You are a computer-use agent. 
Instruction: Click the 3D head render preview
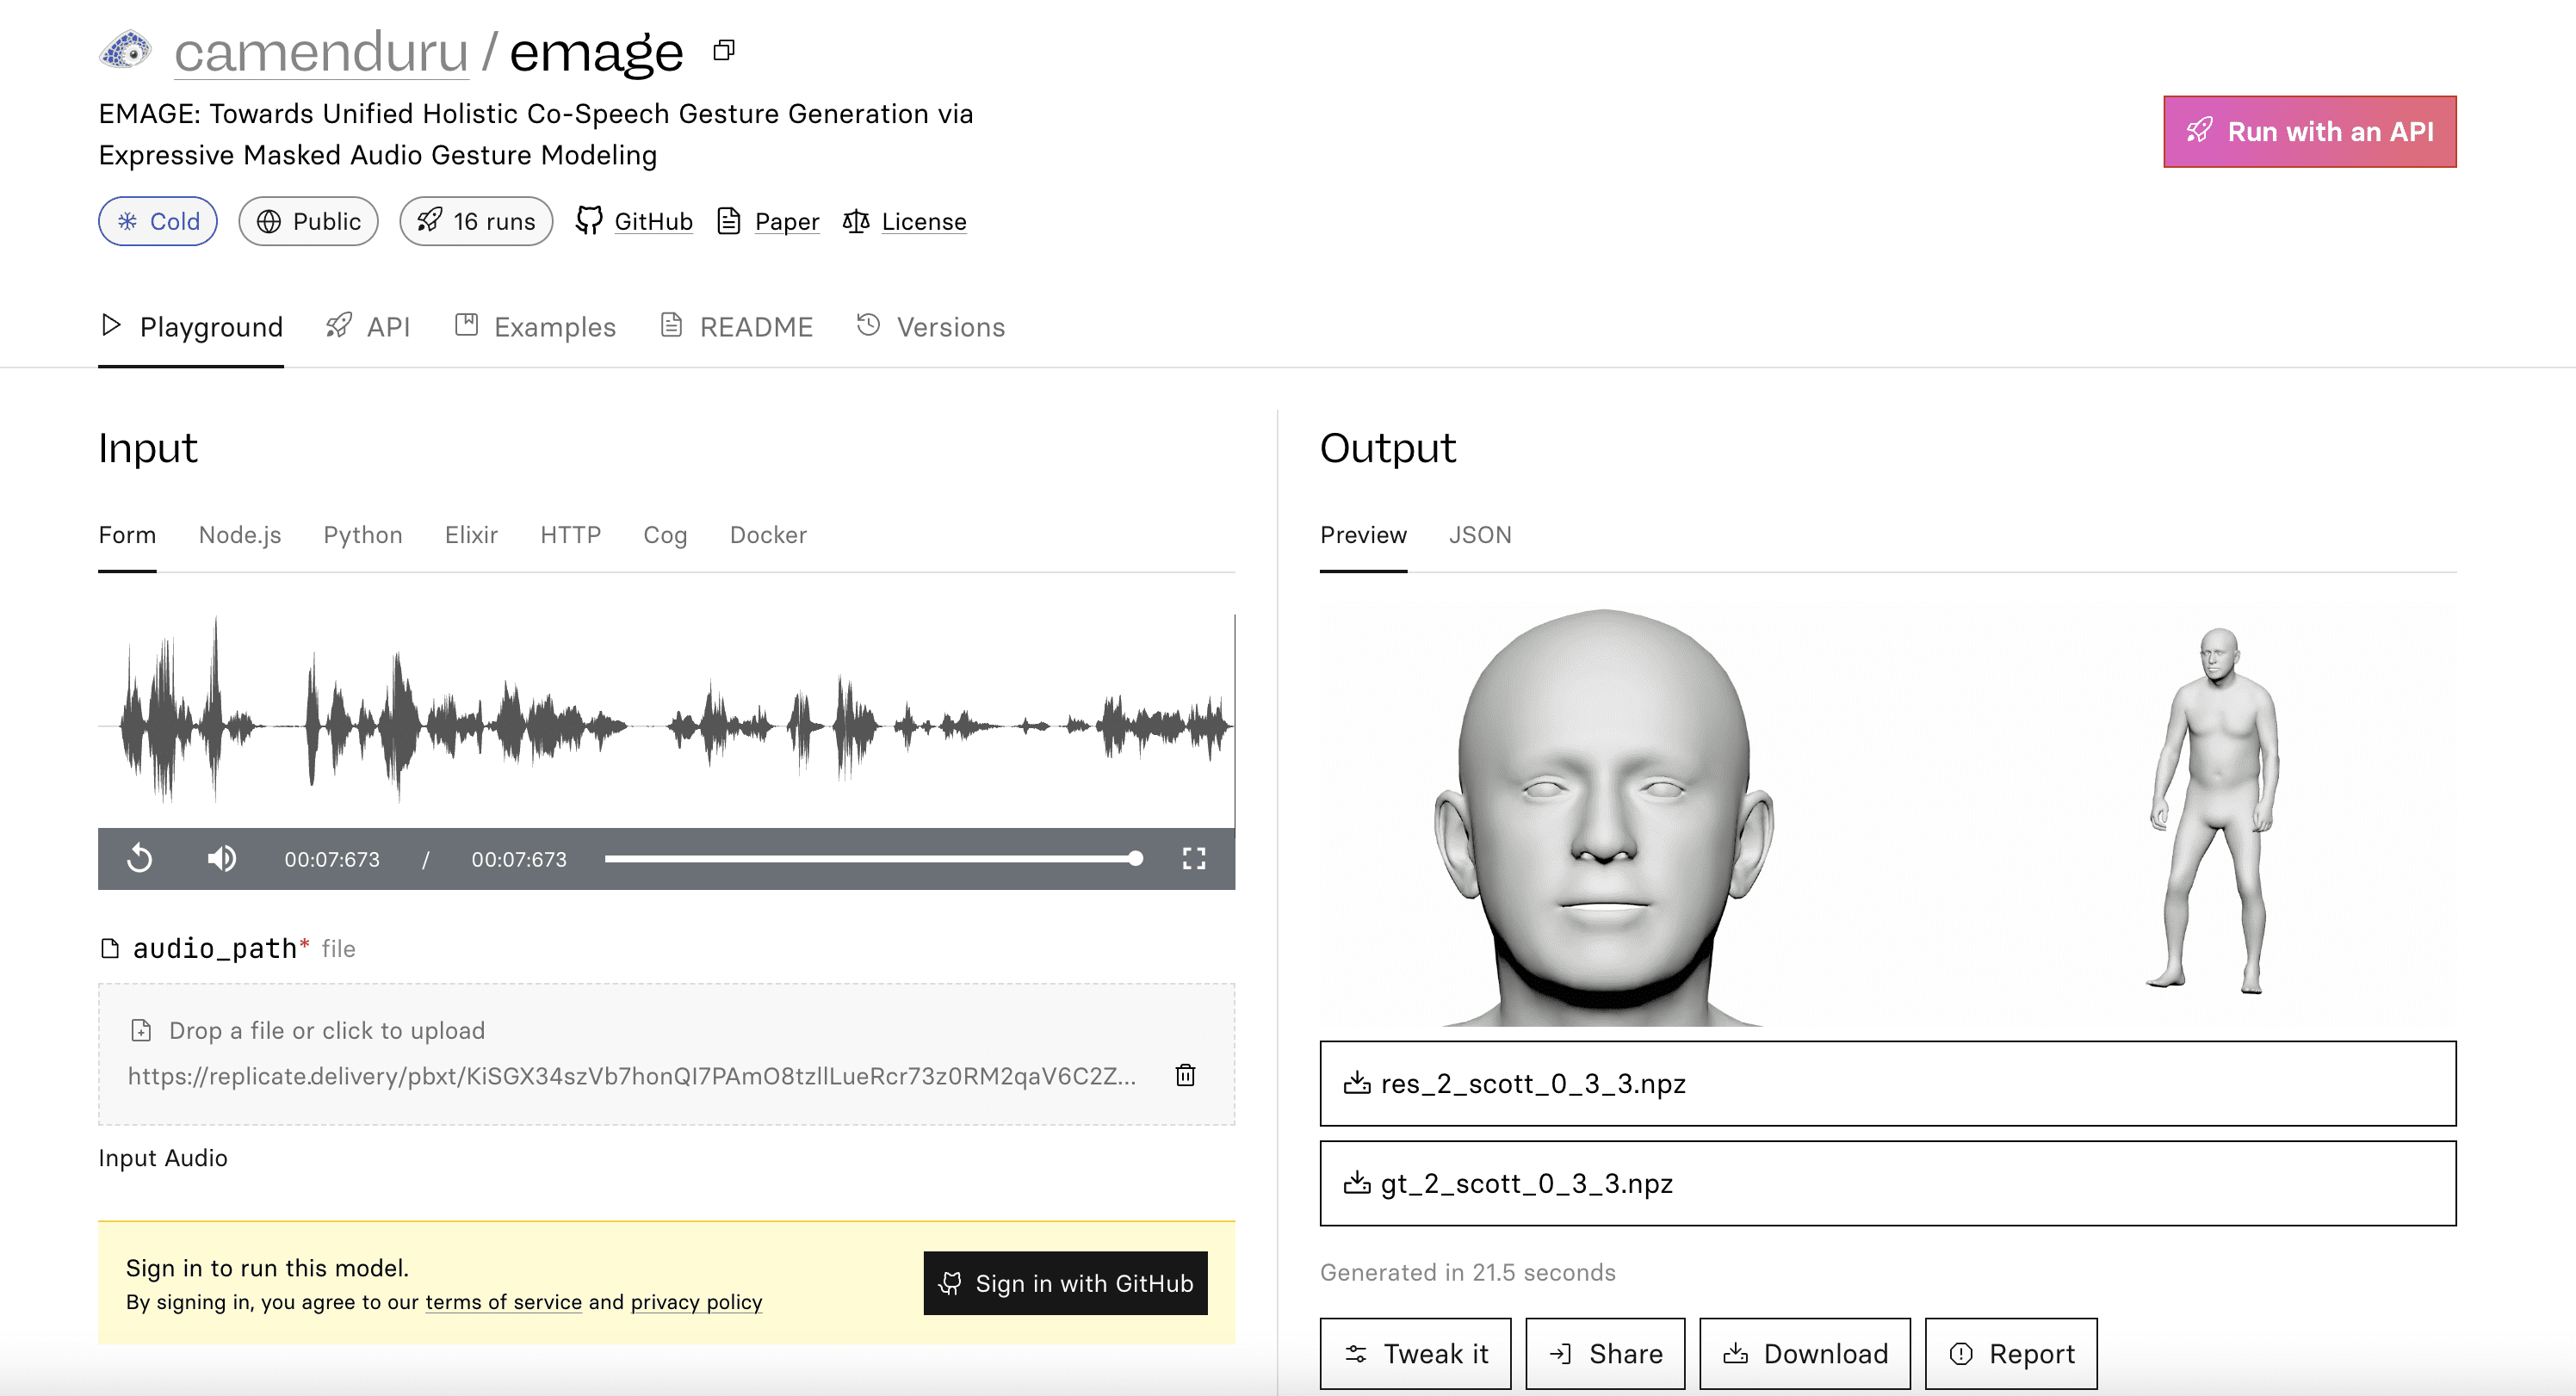[1603, 817]
